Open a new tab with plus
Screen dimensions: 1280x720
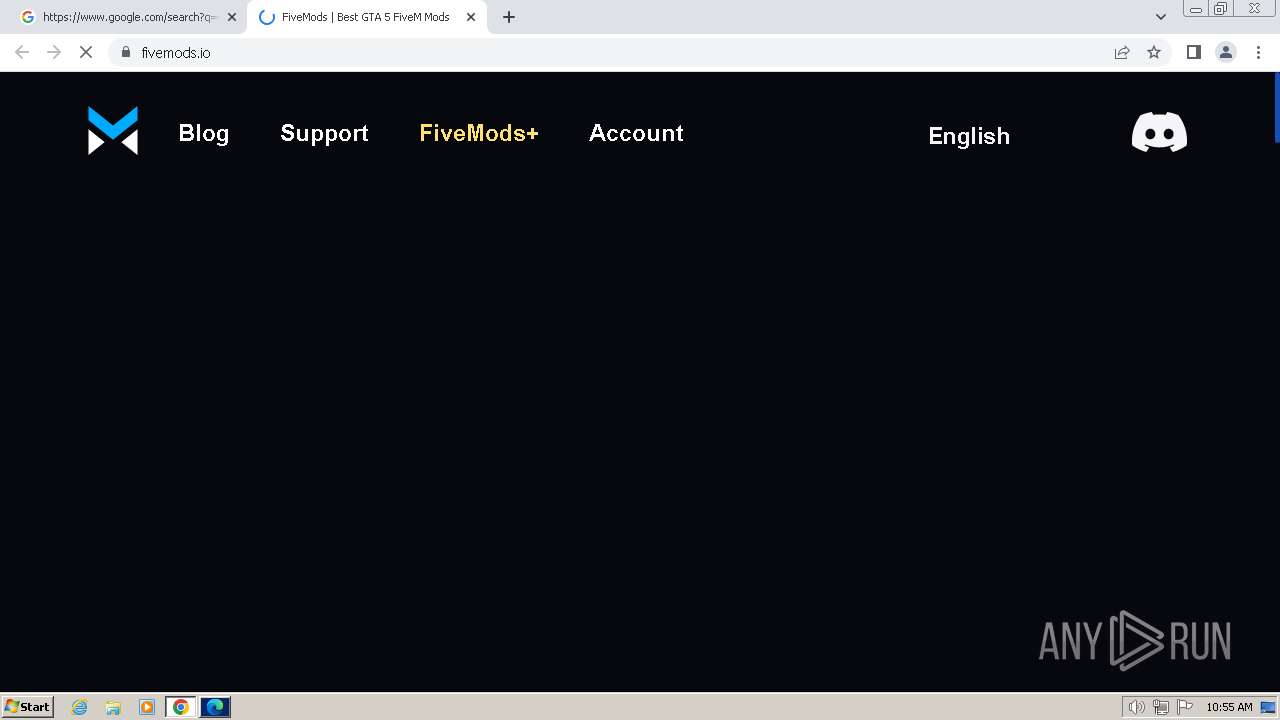509,17
